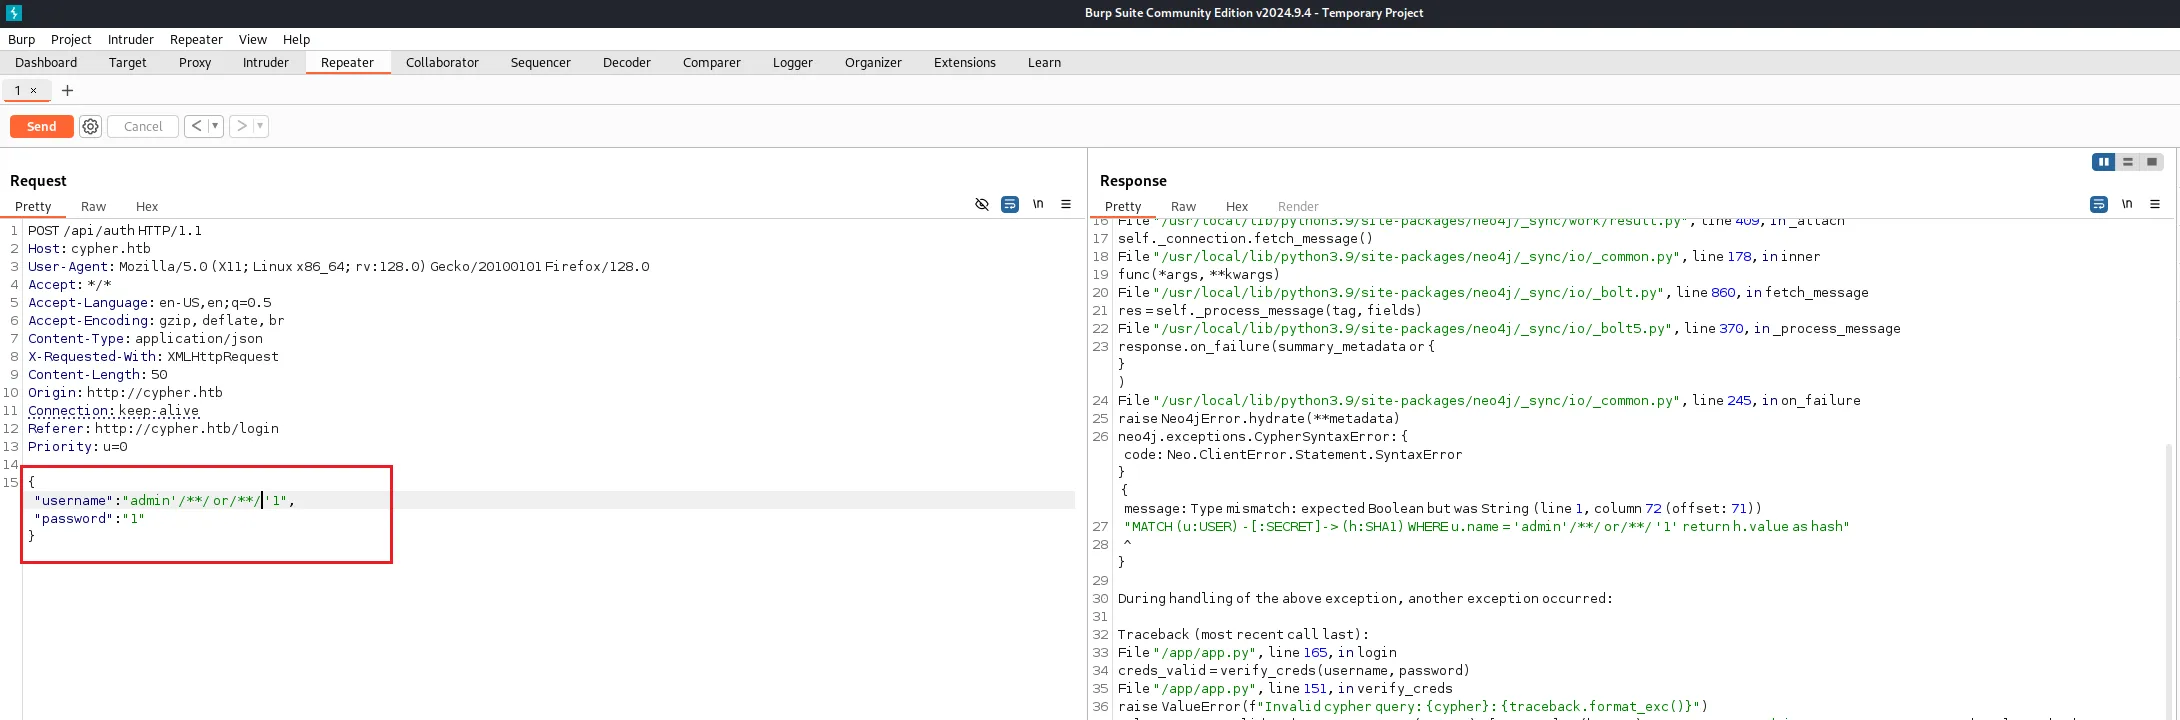The width and height of the screenshot is (2180, 720).
Task: Click 'Content-Type: application/json' header
Action: pos(145,338)
